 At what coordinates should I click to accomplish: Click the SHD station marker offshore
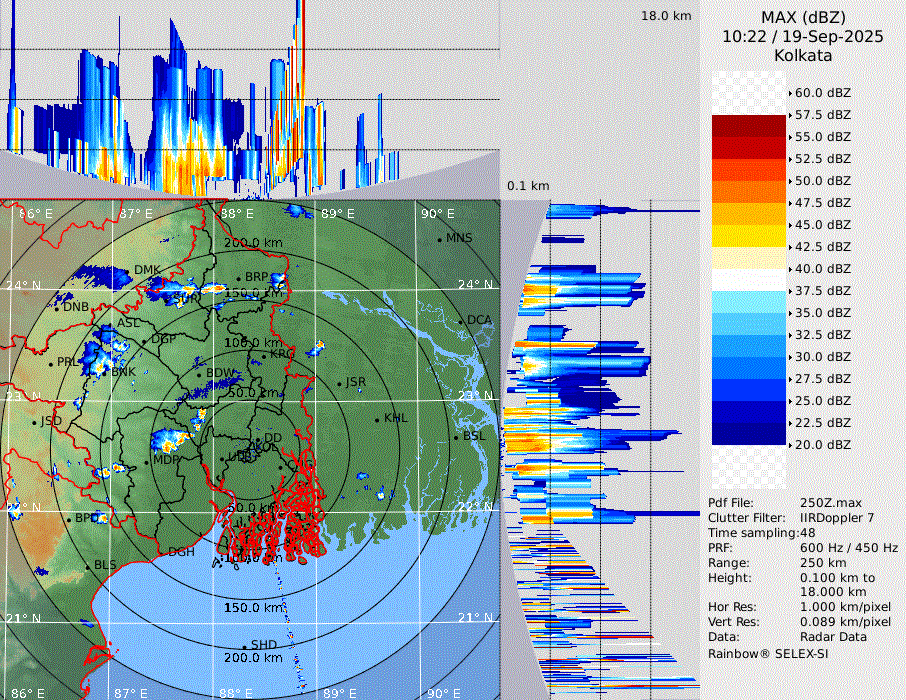tap(244, 645)
